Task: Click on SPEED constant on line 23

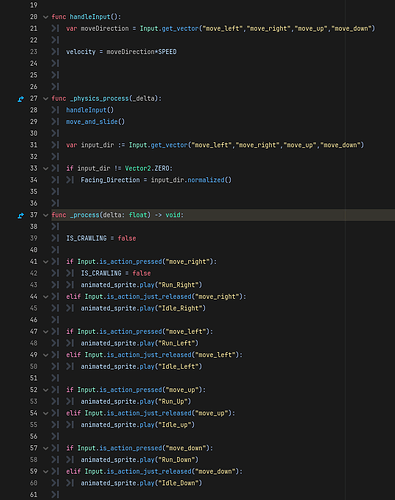Action: point(167,52)
